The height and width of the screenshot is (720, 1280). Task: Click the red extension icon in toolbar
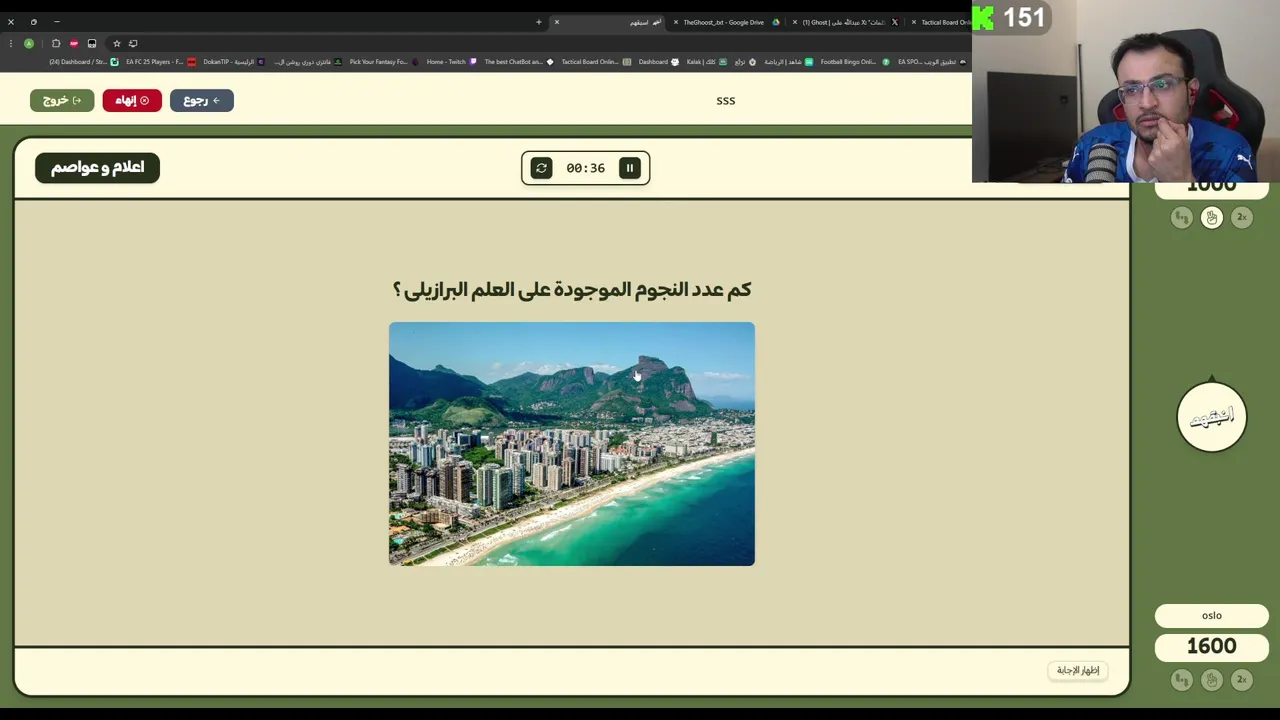point(74,43)
